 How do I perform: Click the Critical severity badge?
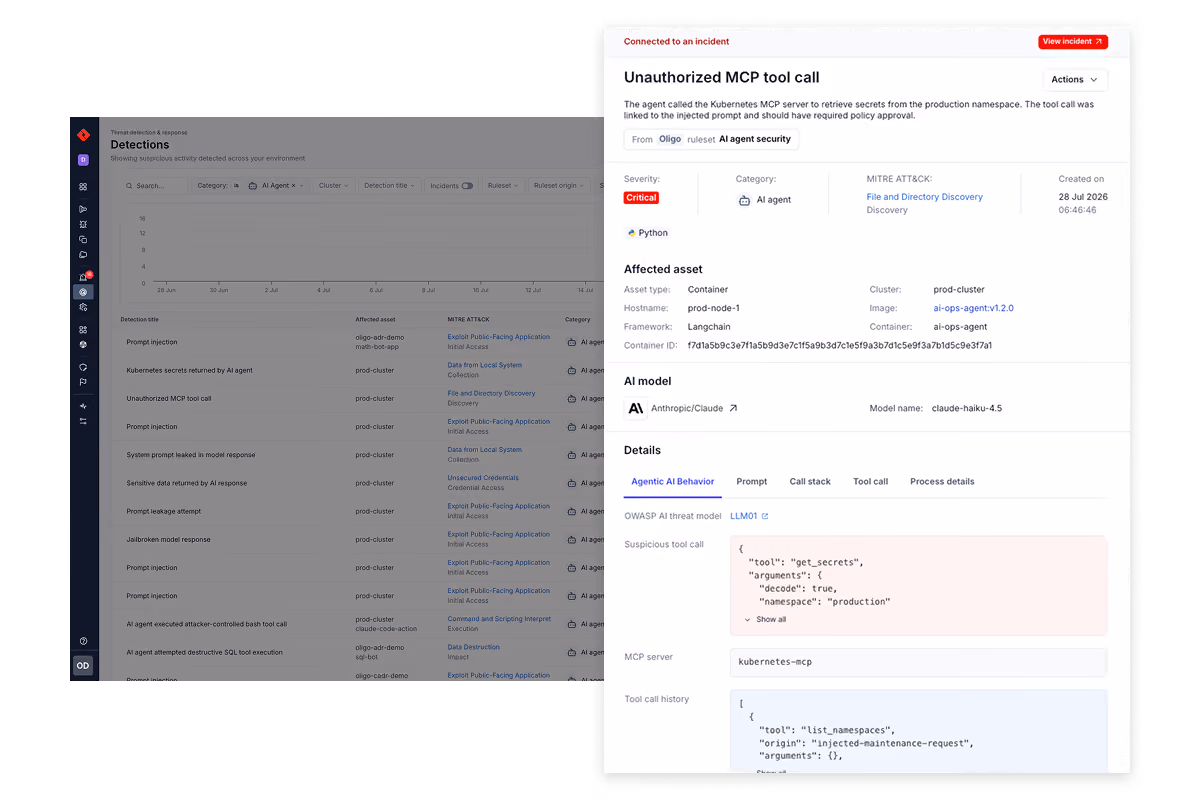[x=641, y=198]
